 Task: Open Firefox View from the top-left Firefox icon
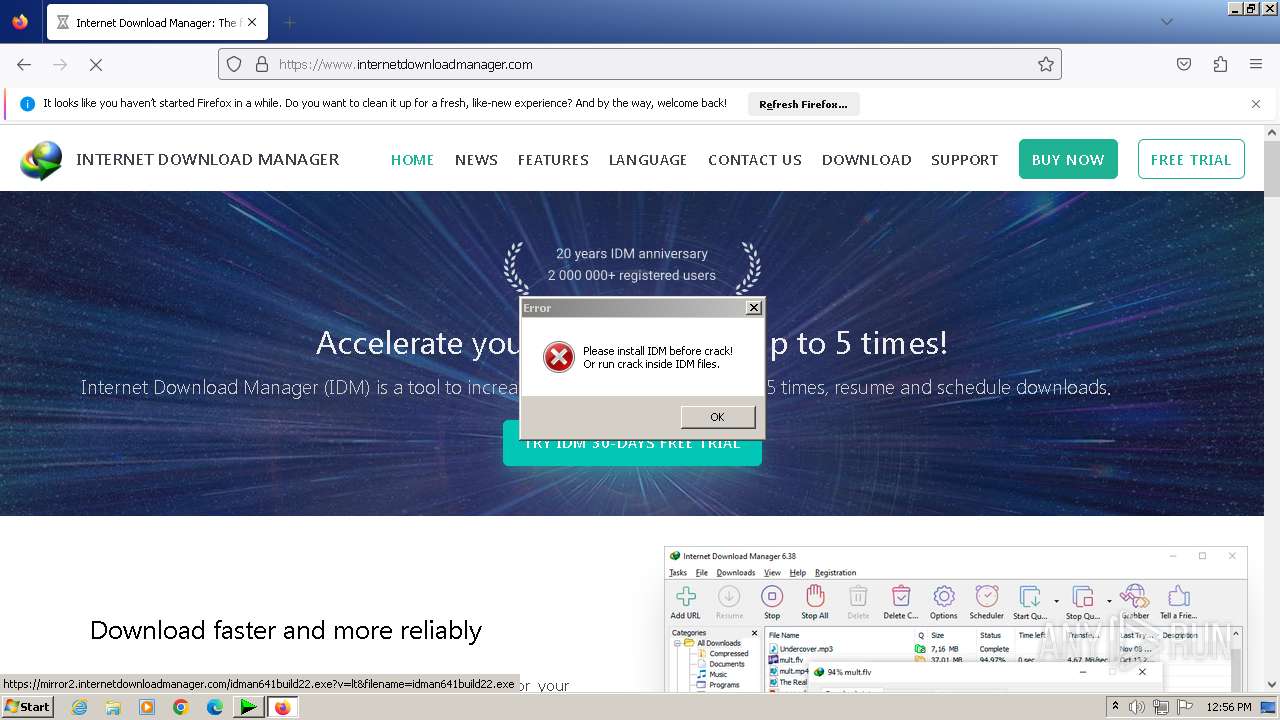tap(20, 22)
